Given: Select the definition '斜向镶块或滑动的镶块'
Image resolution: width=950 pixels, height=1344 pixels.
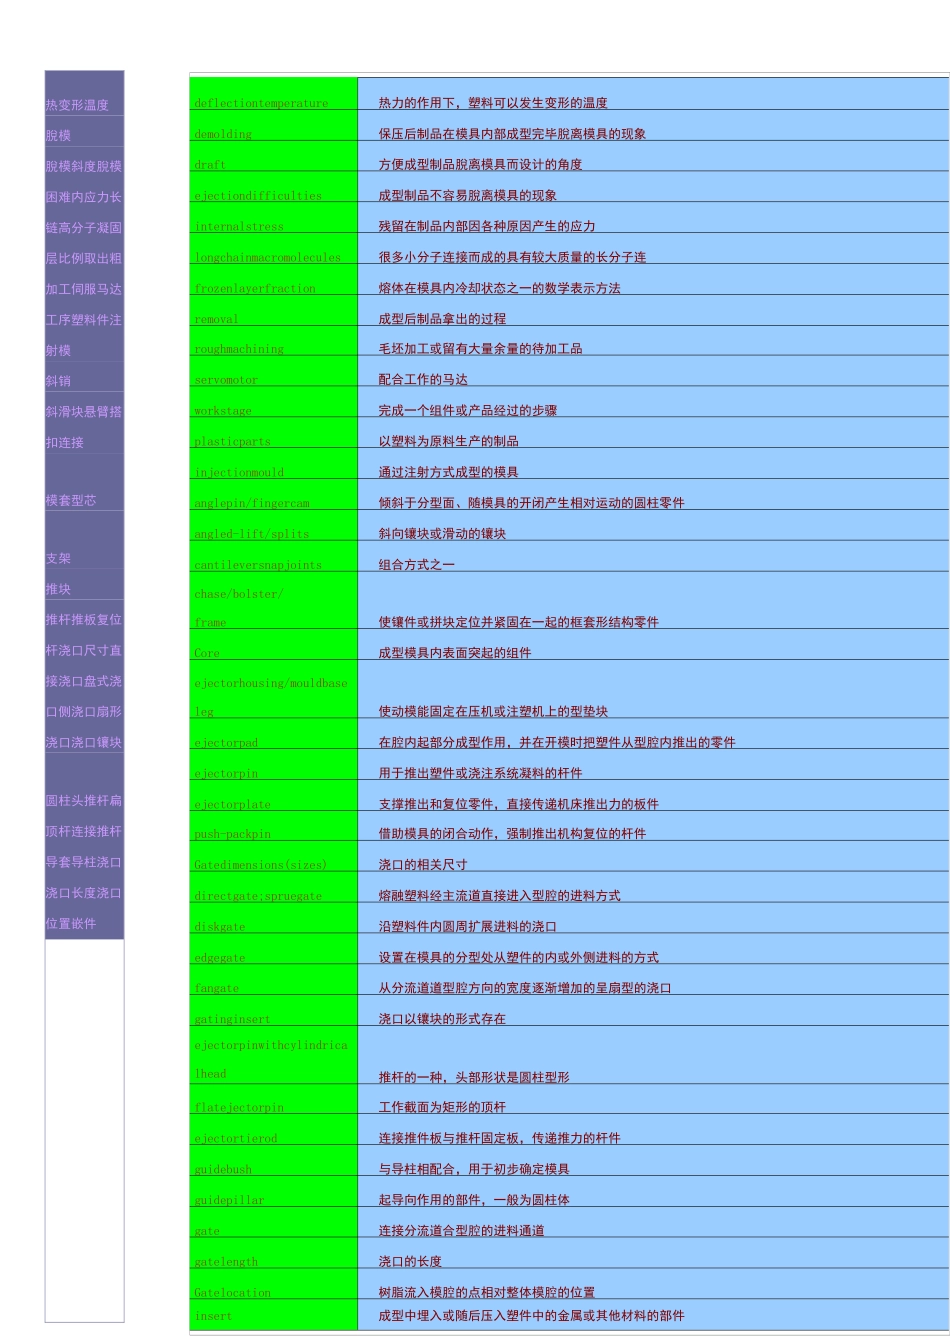Looking at the screenshot, I should (442, 534).
